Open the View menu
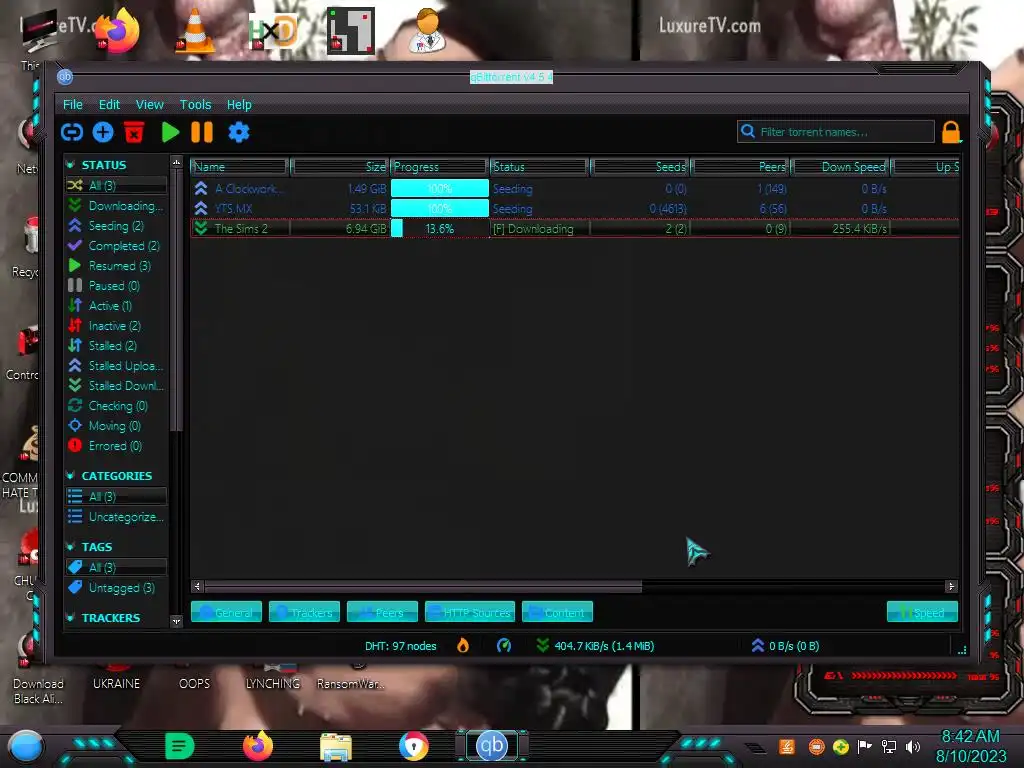This screenshot has height=768, width=1024. point(150,104)
